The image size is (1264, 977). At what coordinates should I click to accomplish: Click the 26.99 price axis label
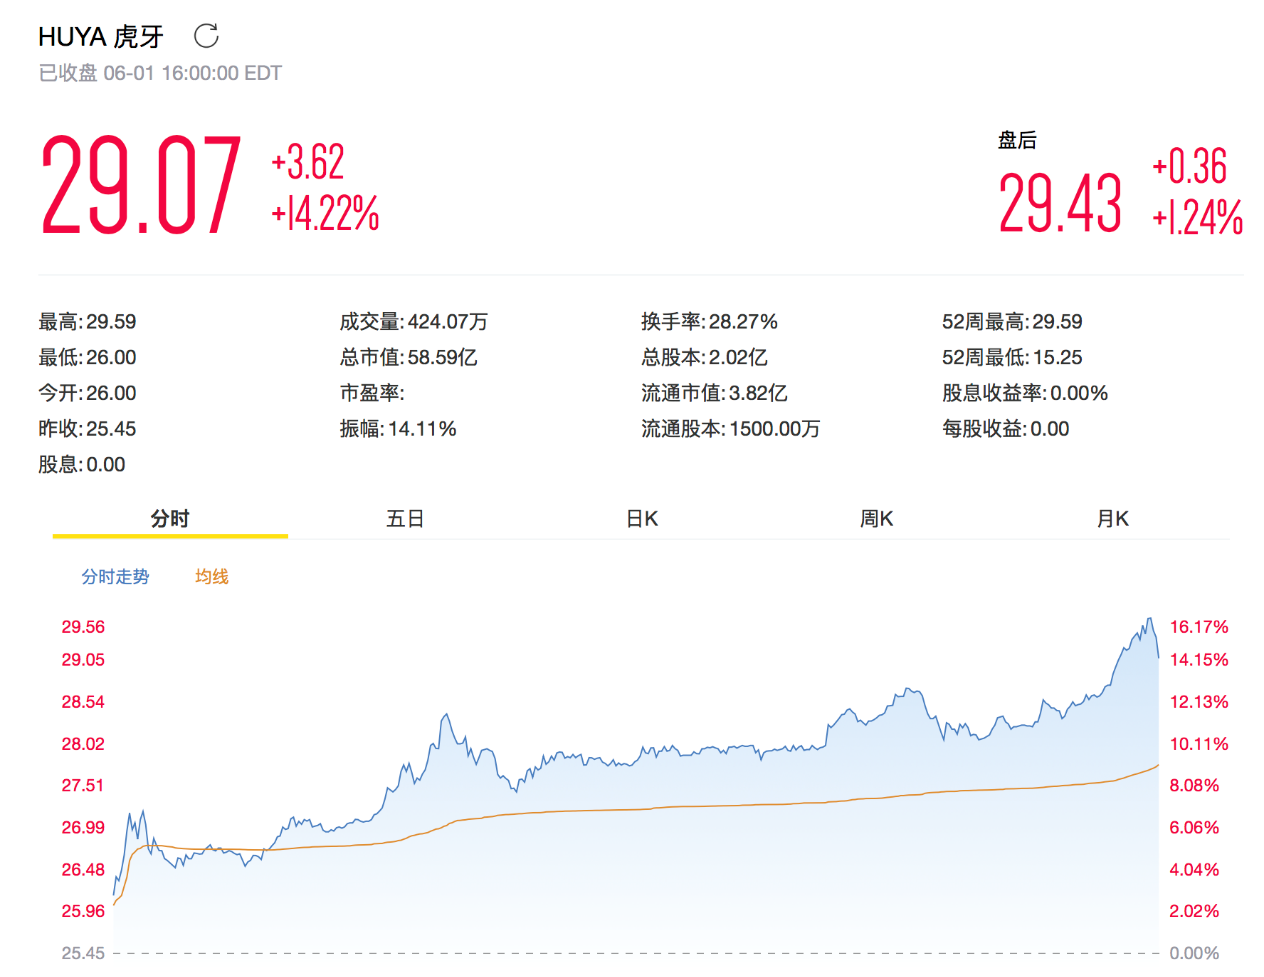tap(83, 828)
